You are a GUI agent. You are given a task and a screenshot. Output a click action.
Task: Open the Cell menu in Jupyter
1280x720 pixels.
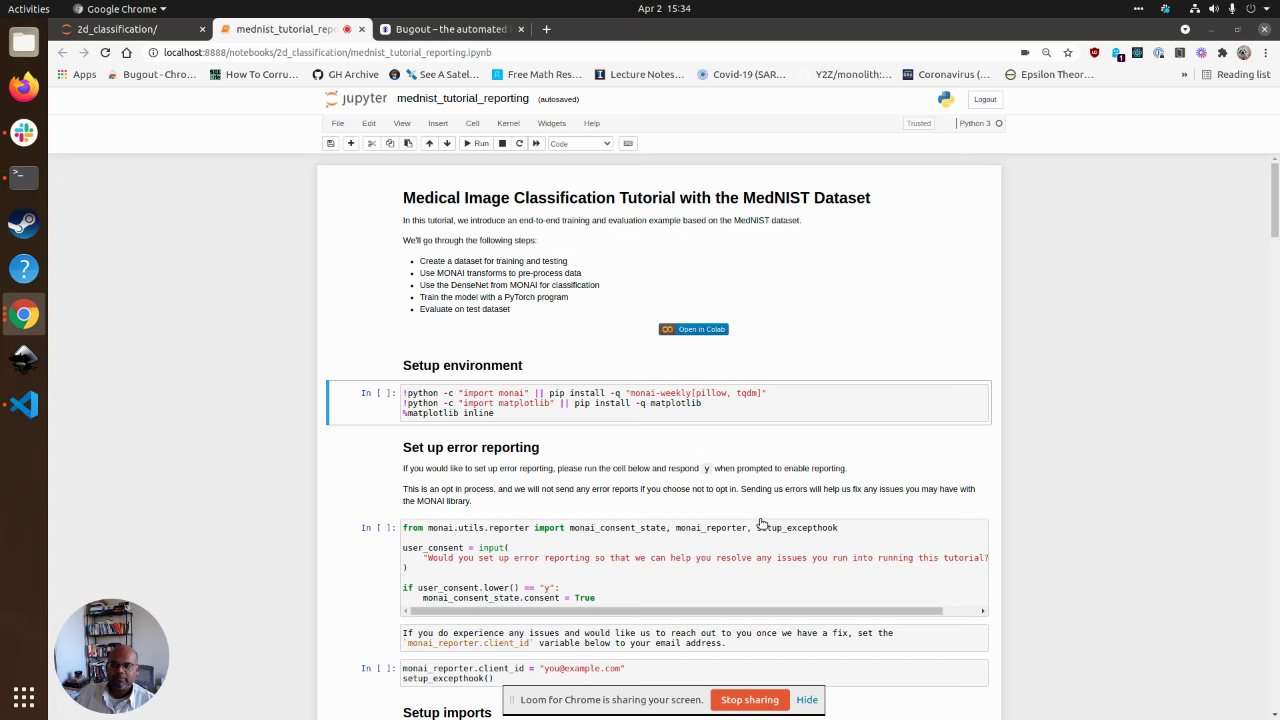pyautogui.click(x=472, y=123)
